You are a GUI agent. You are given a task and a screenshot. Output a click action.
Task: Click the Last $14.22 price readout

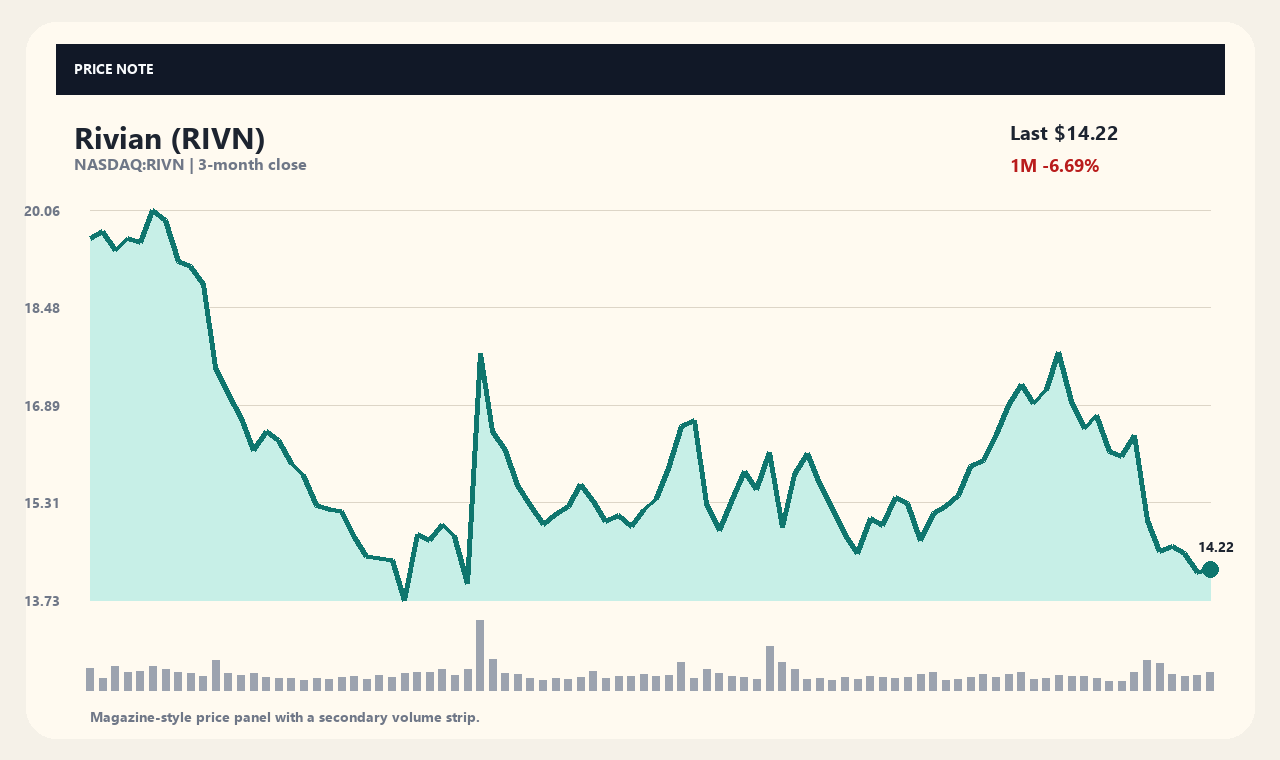coord(1064,134)
